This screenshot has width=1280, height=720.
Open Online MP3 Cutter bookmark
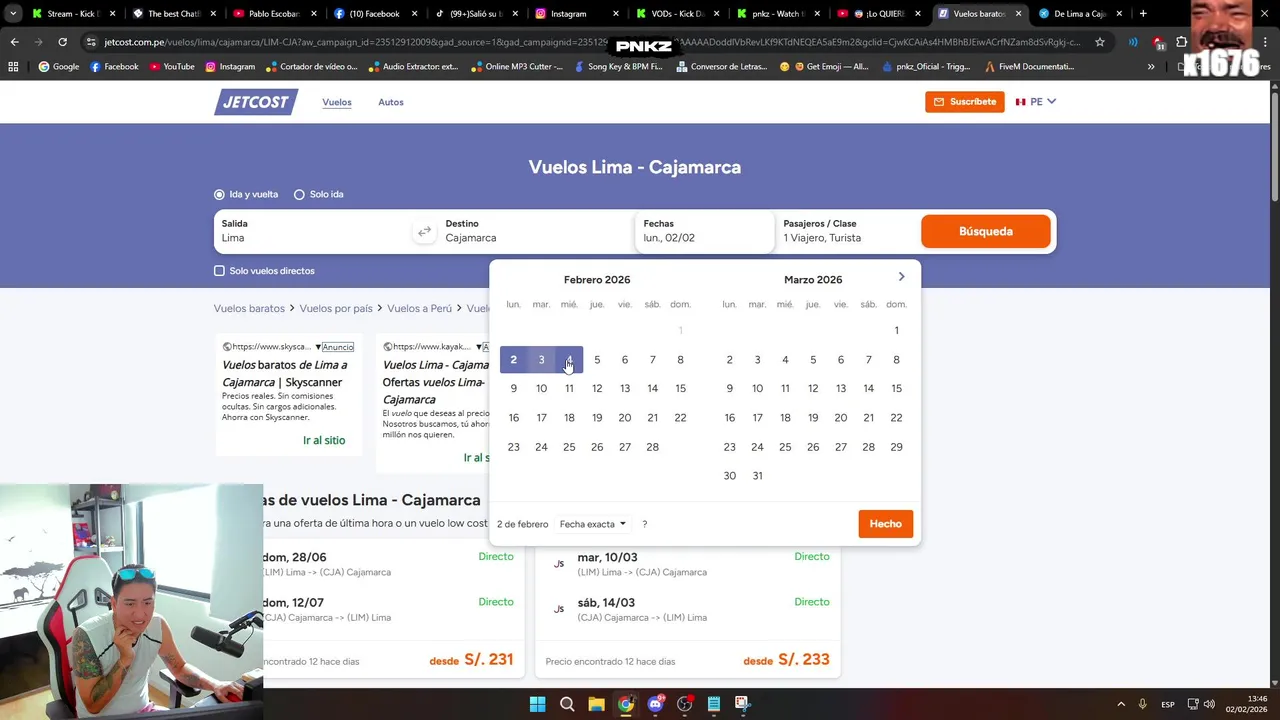[517, 66]
